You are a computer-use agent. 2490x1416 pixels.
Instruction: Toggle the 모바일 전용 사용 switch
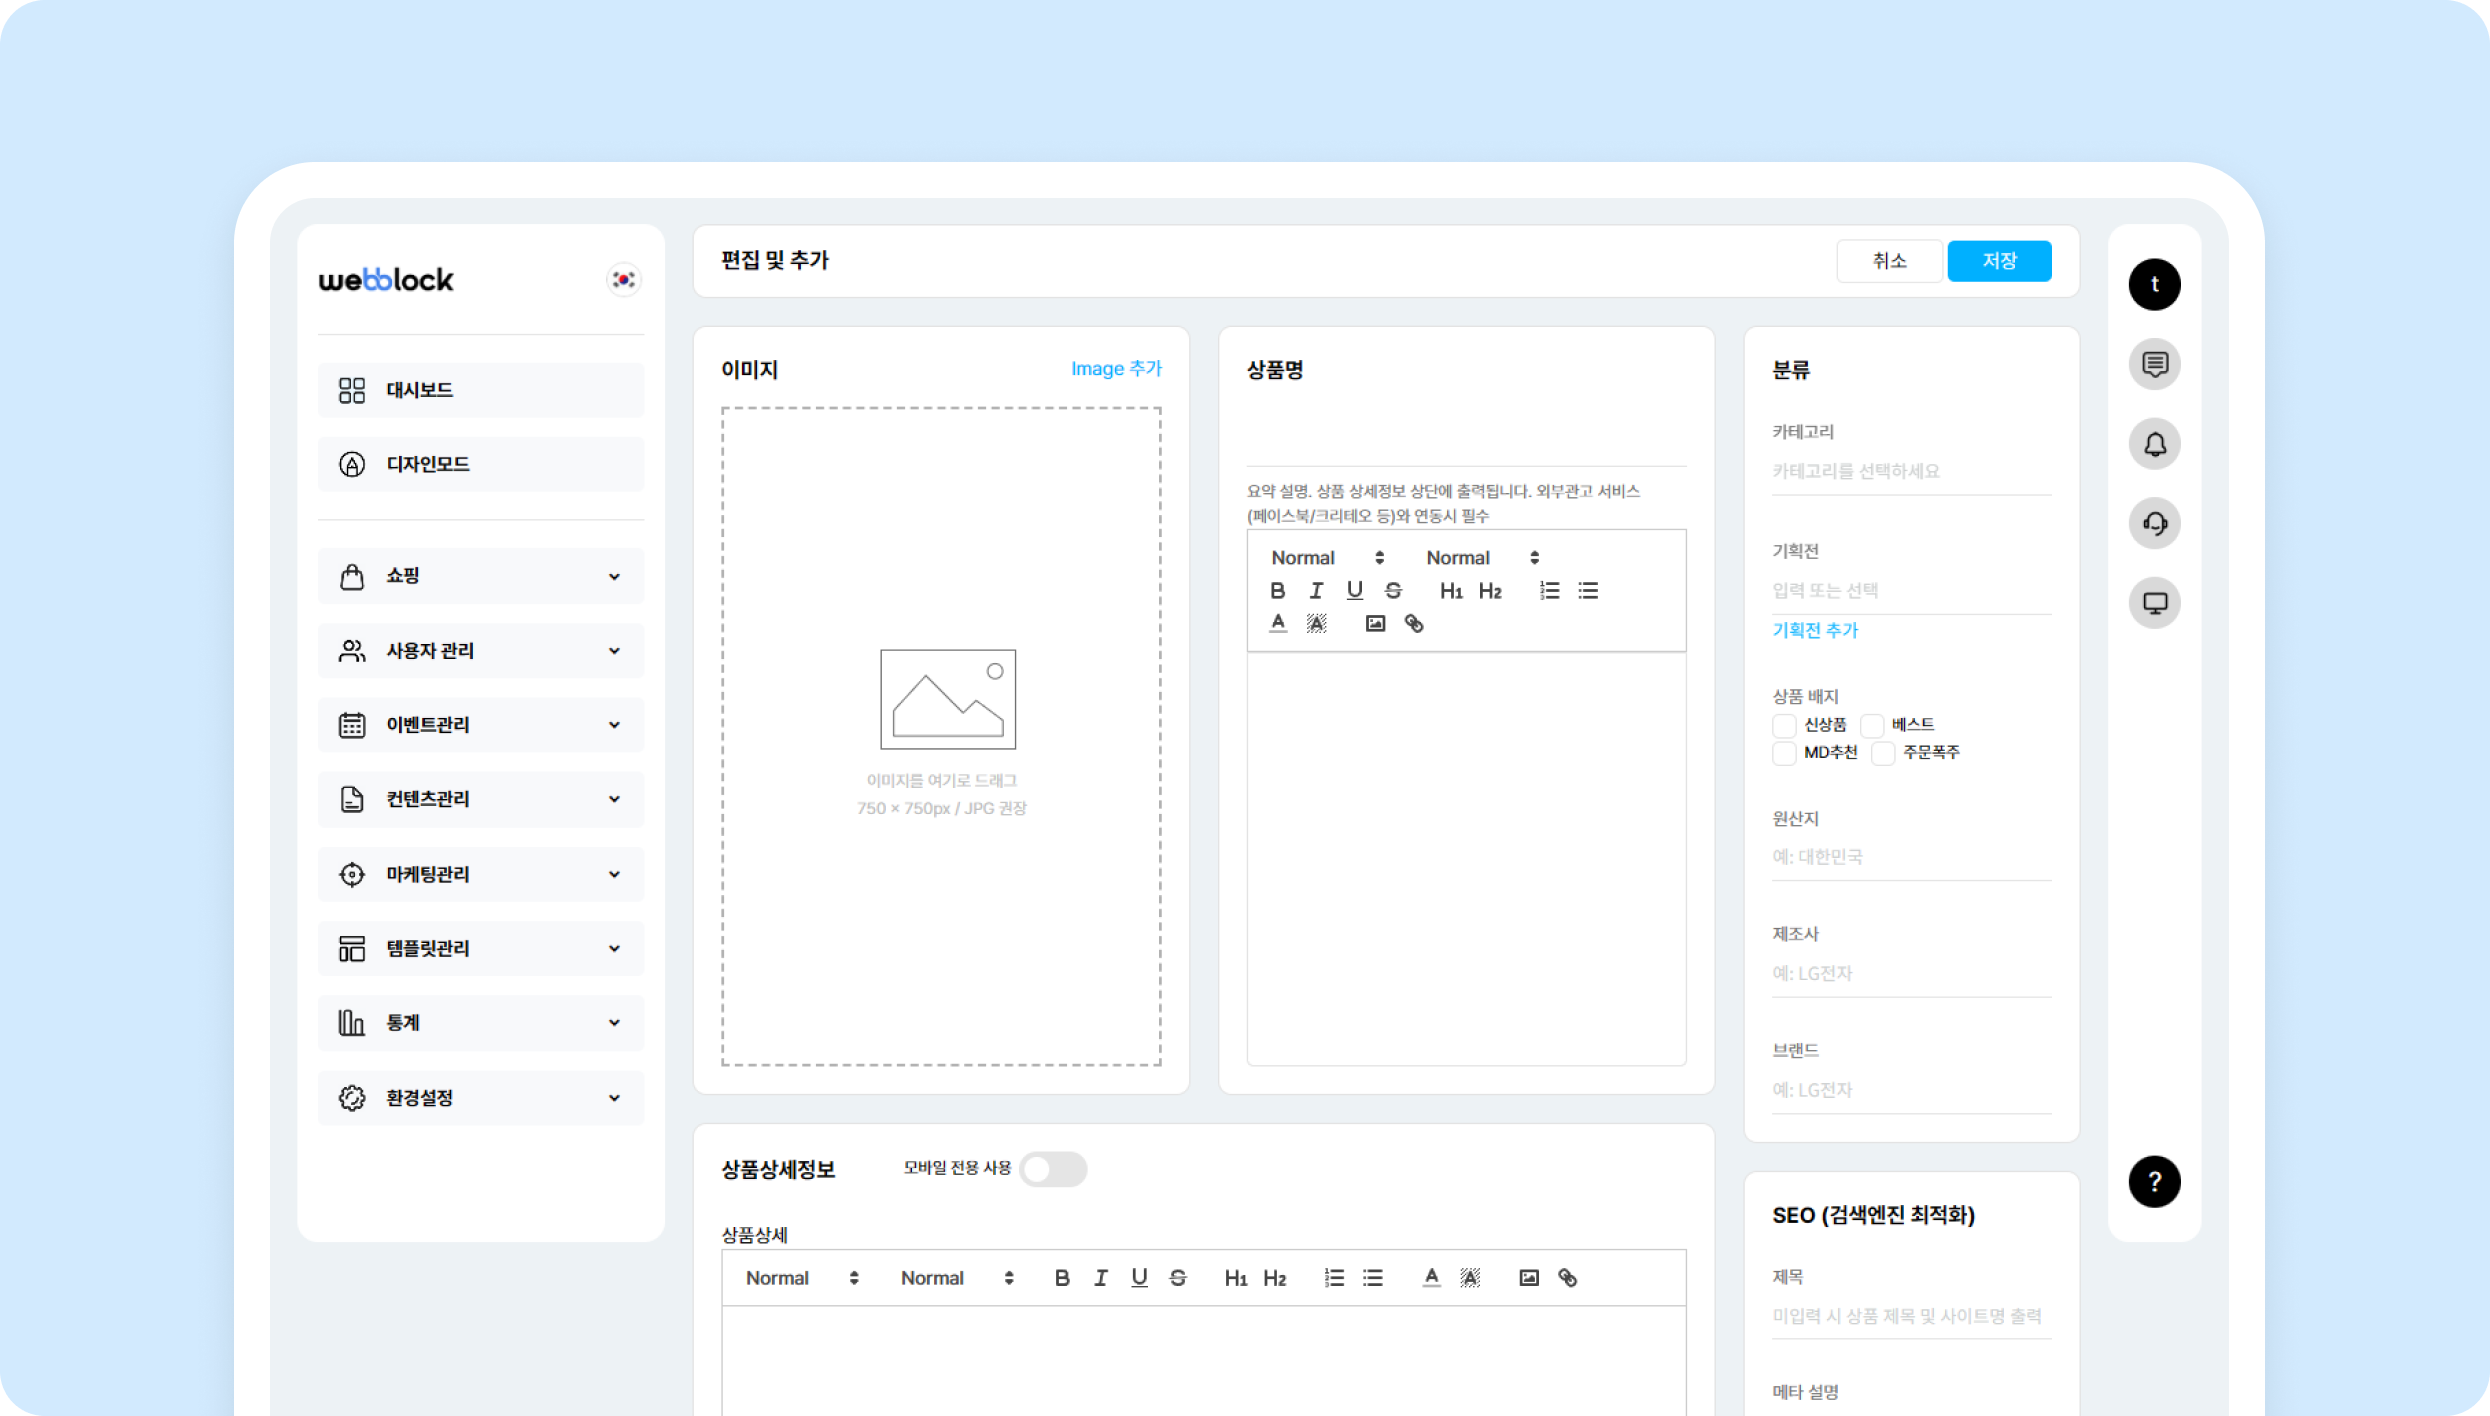[x=1052, y=1169]
